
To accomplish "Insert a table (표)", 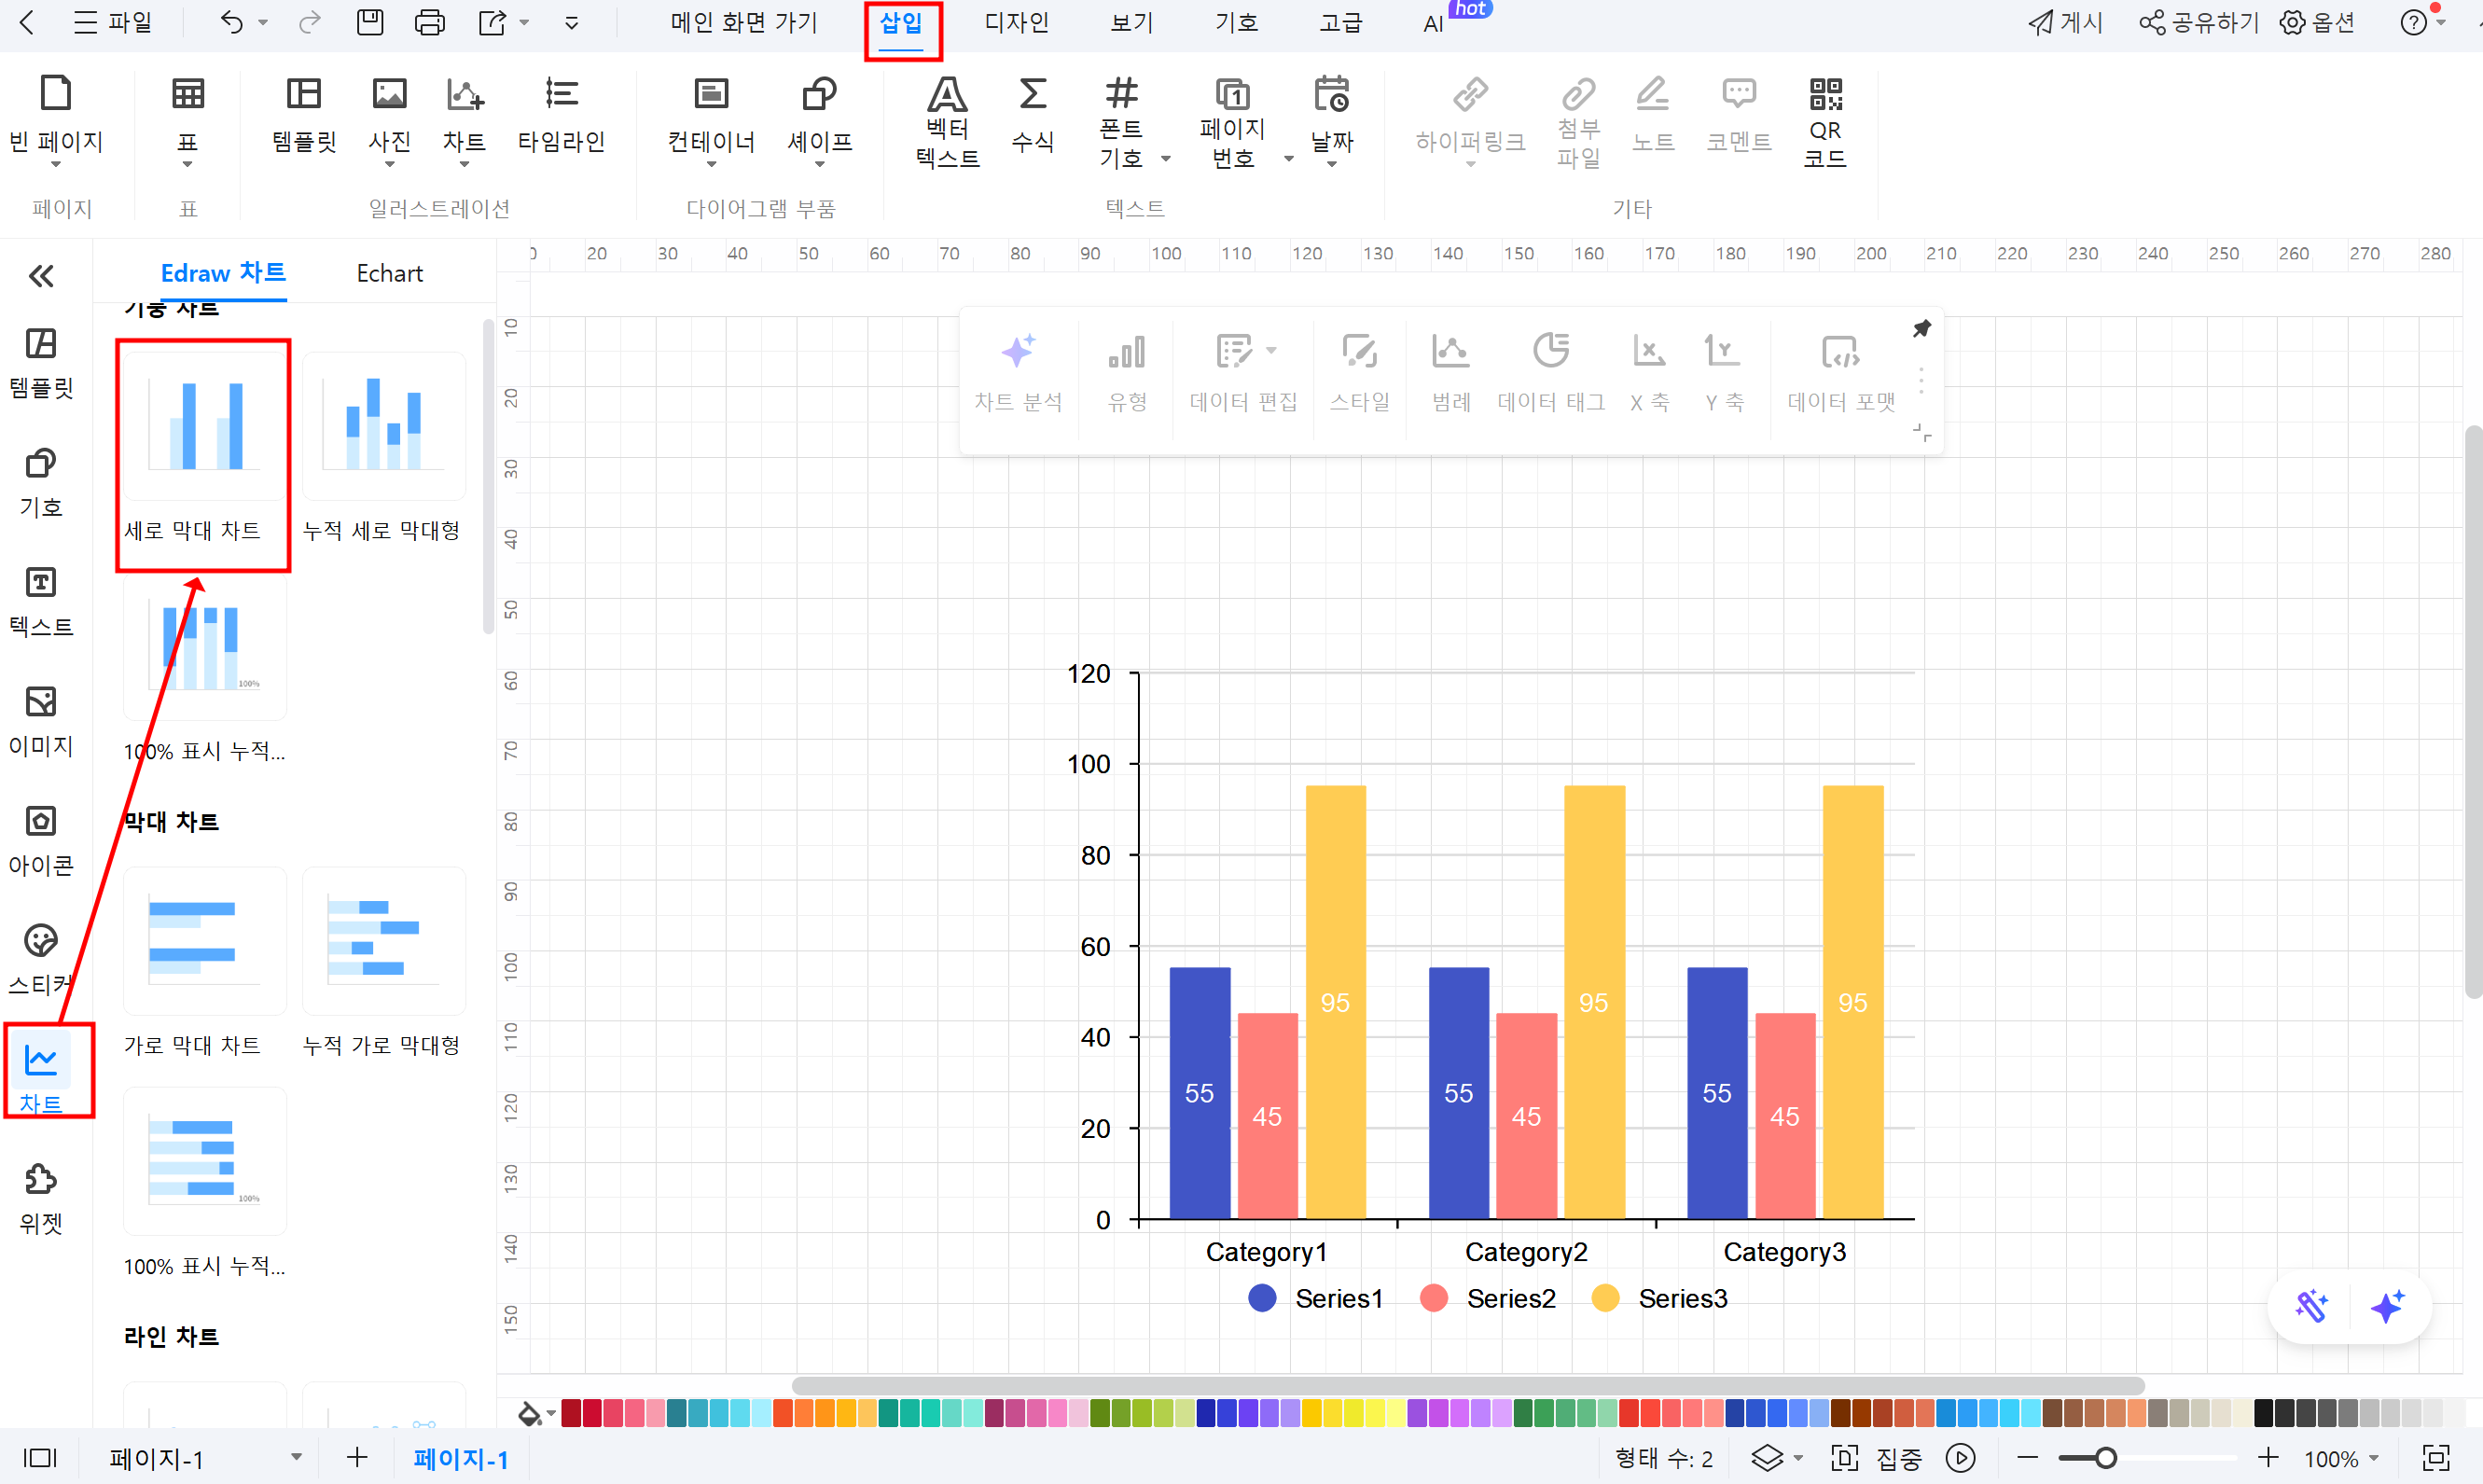I will 188,118.
